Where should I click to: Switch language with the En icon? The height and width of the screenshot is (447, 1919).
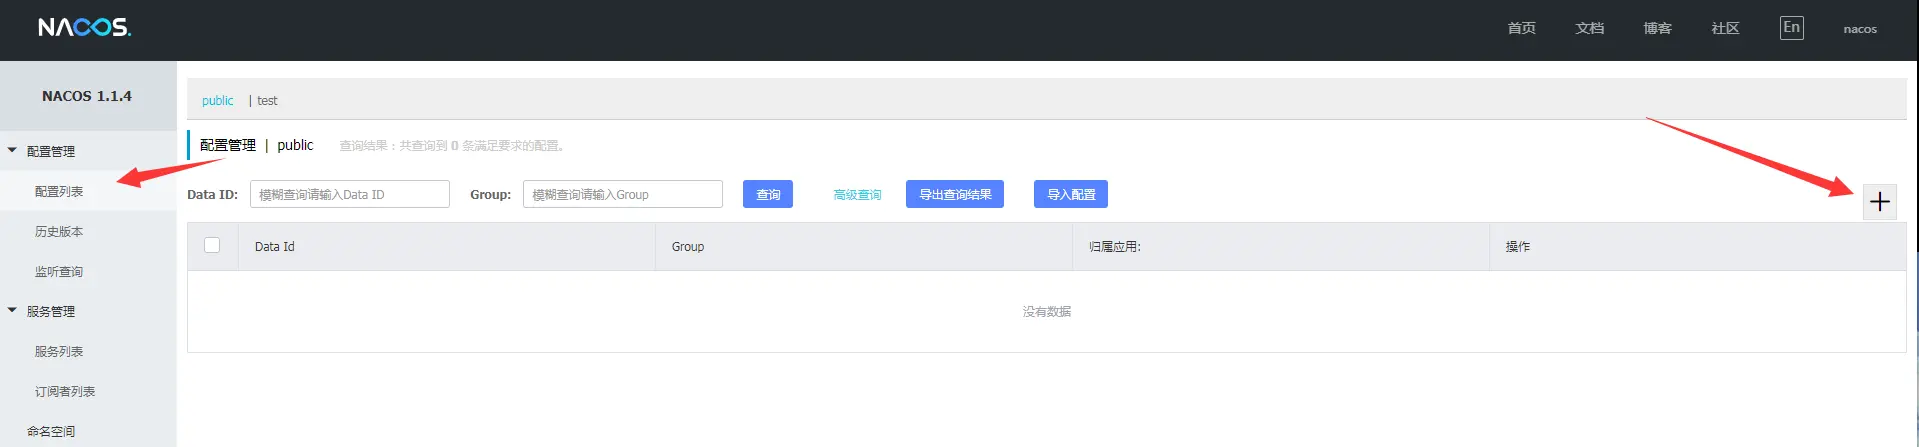pyautogui.click(x=1791, y=28)
